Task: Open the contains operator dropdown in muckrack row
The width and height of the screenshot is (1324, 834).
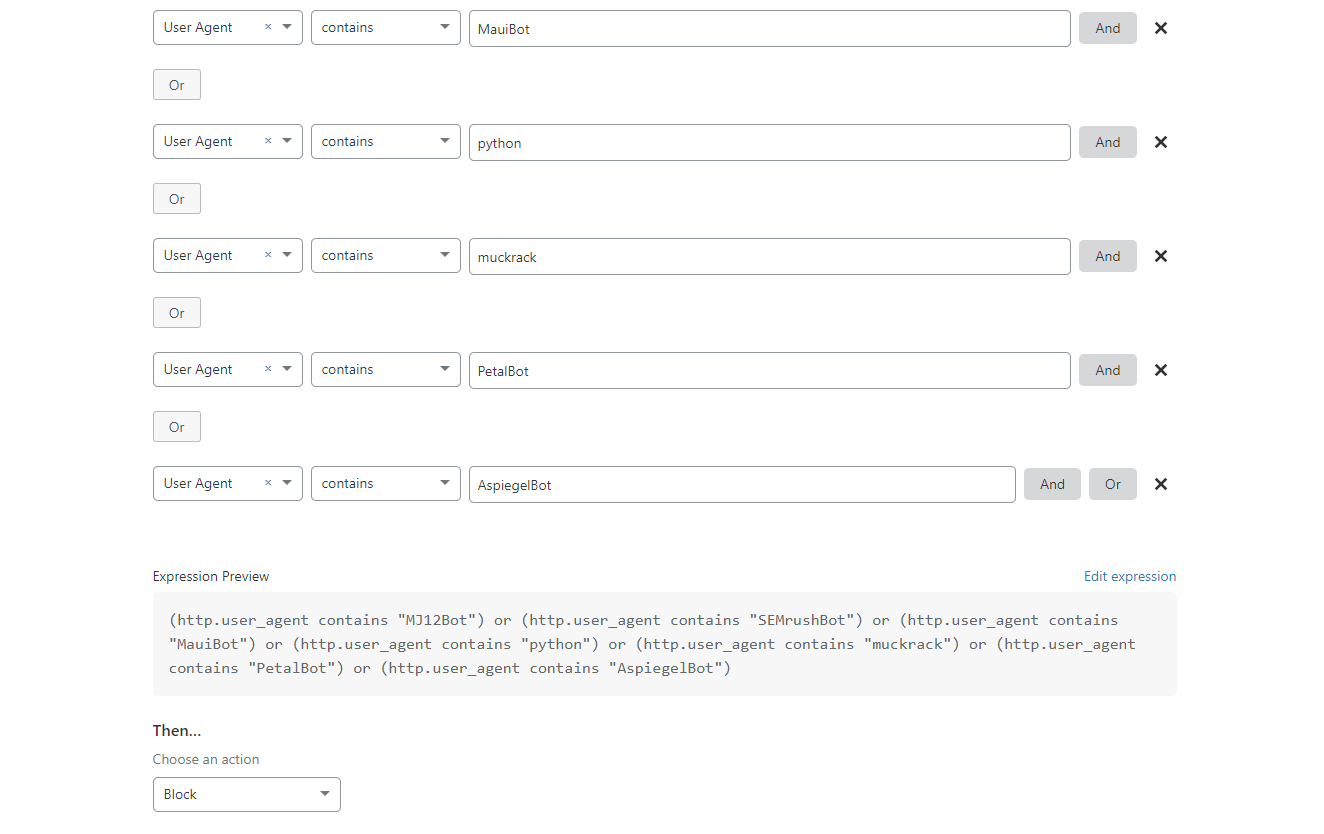Action: click(x=386, y=256)
